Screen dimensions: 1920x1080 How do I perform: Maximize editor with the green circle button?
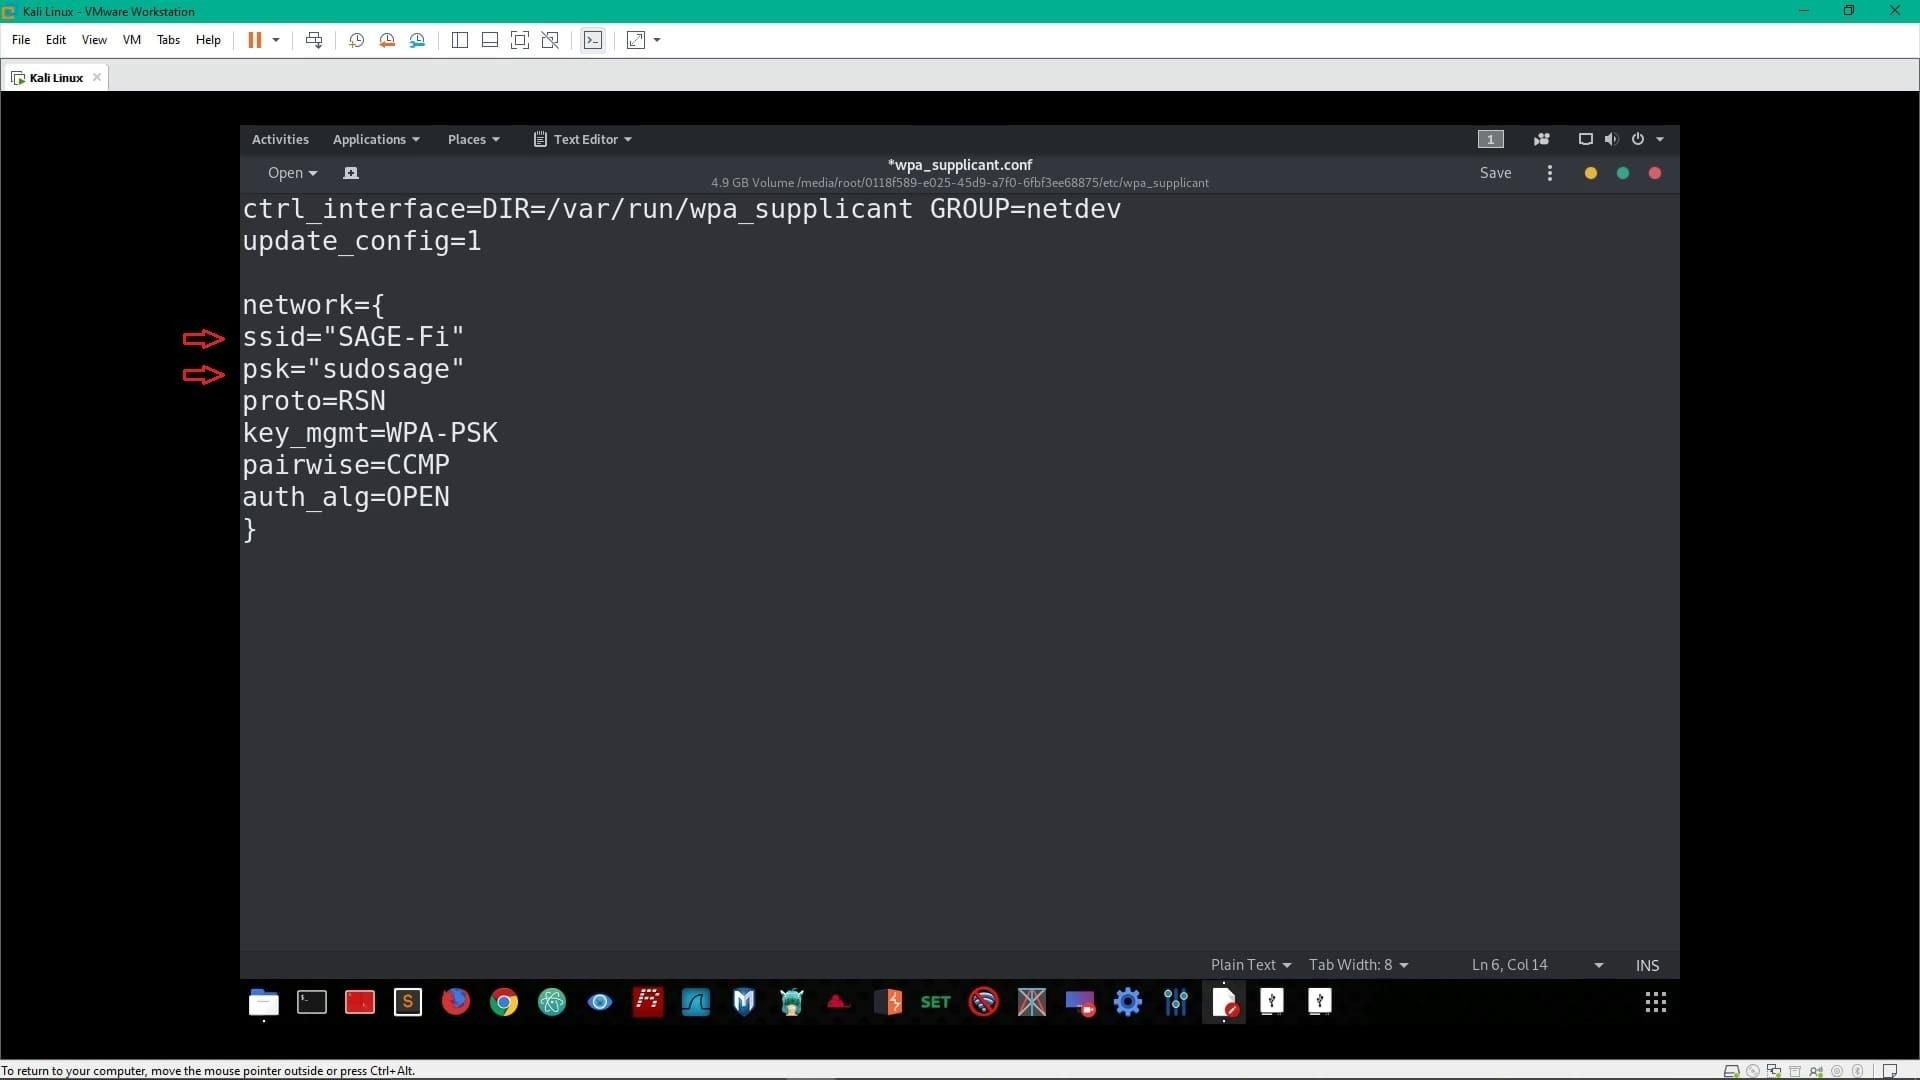1623,173
